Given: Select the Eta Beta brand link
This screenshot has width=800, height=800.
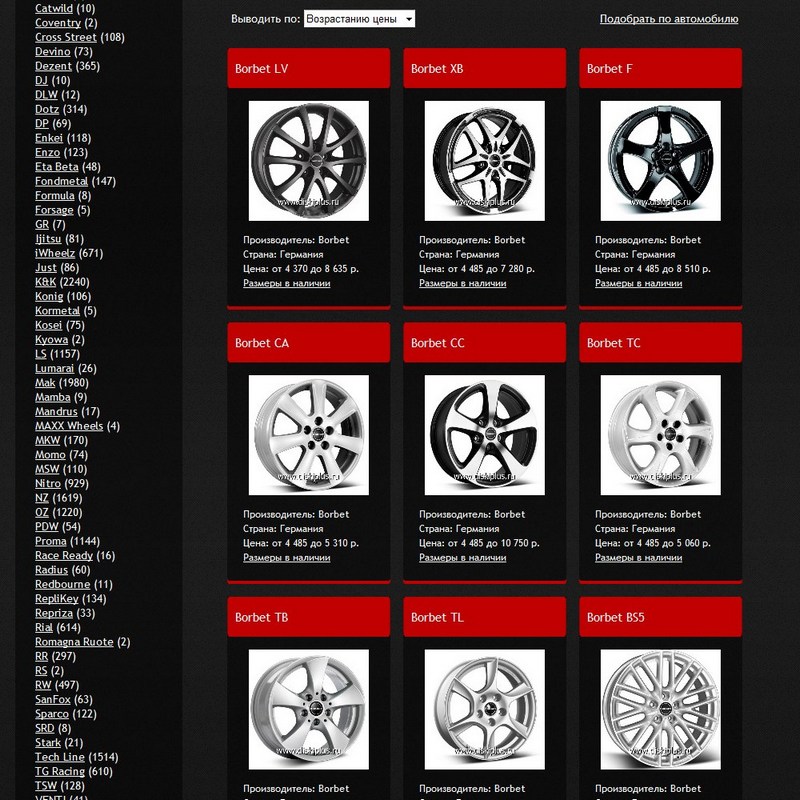Looking at the screenshot, I should [x=57, y=167].
